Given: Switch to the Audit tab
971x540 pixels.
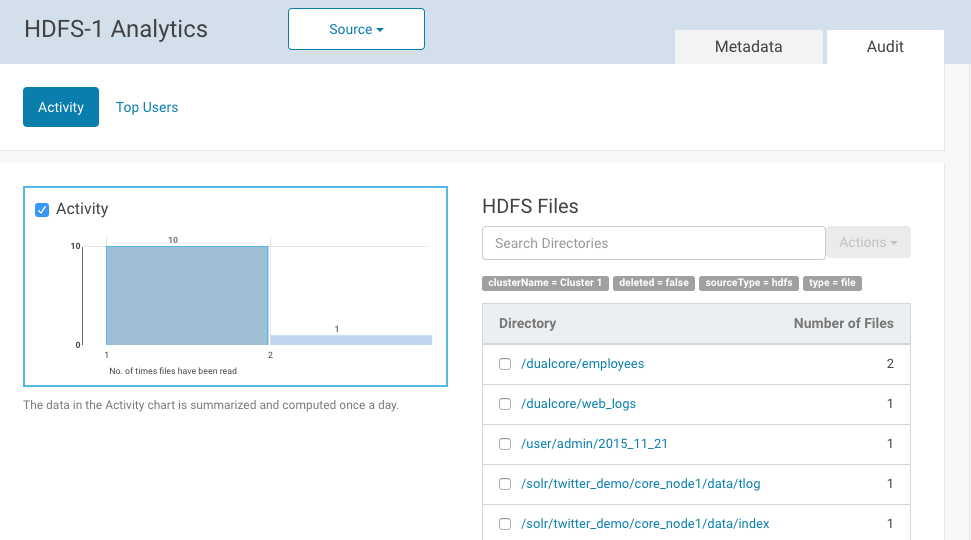Looking at the screenshot, I should coord(885,47).
